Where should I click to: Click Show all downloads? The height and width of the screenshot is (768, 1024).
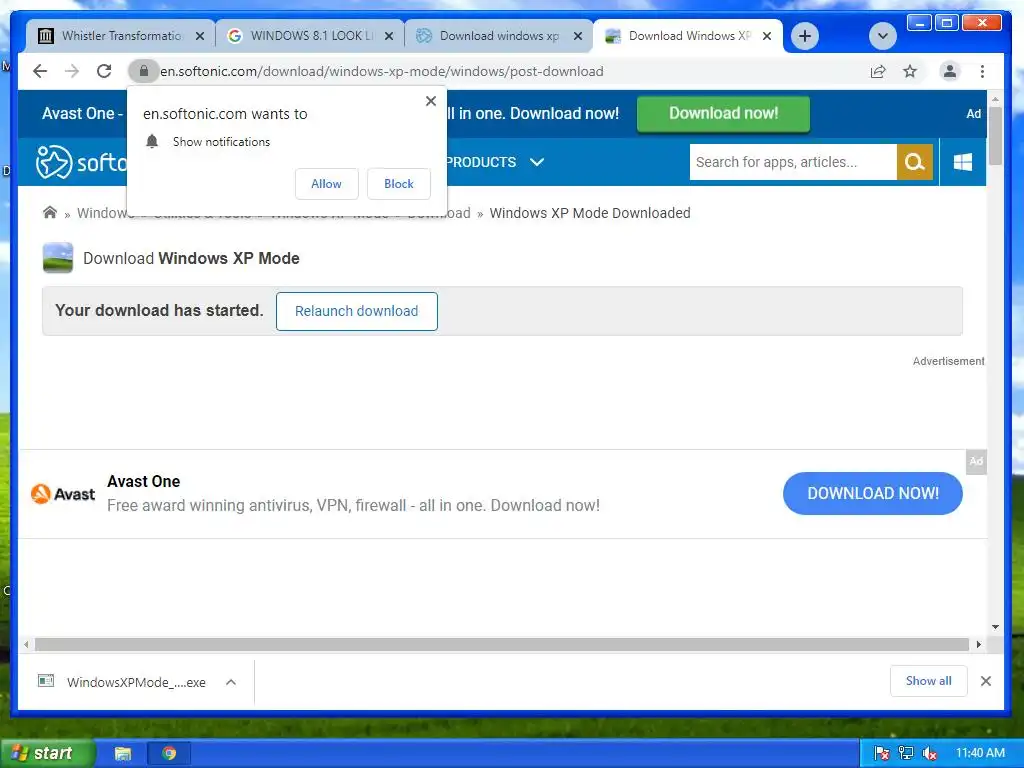[928, 681]
